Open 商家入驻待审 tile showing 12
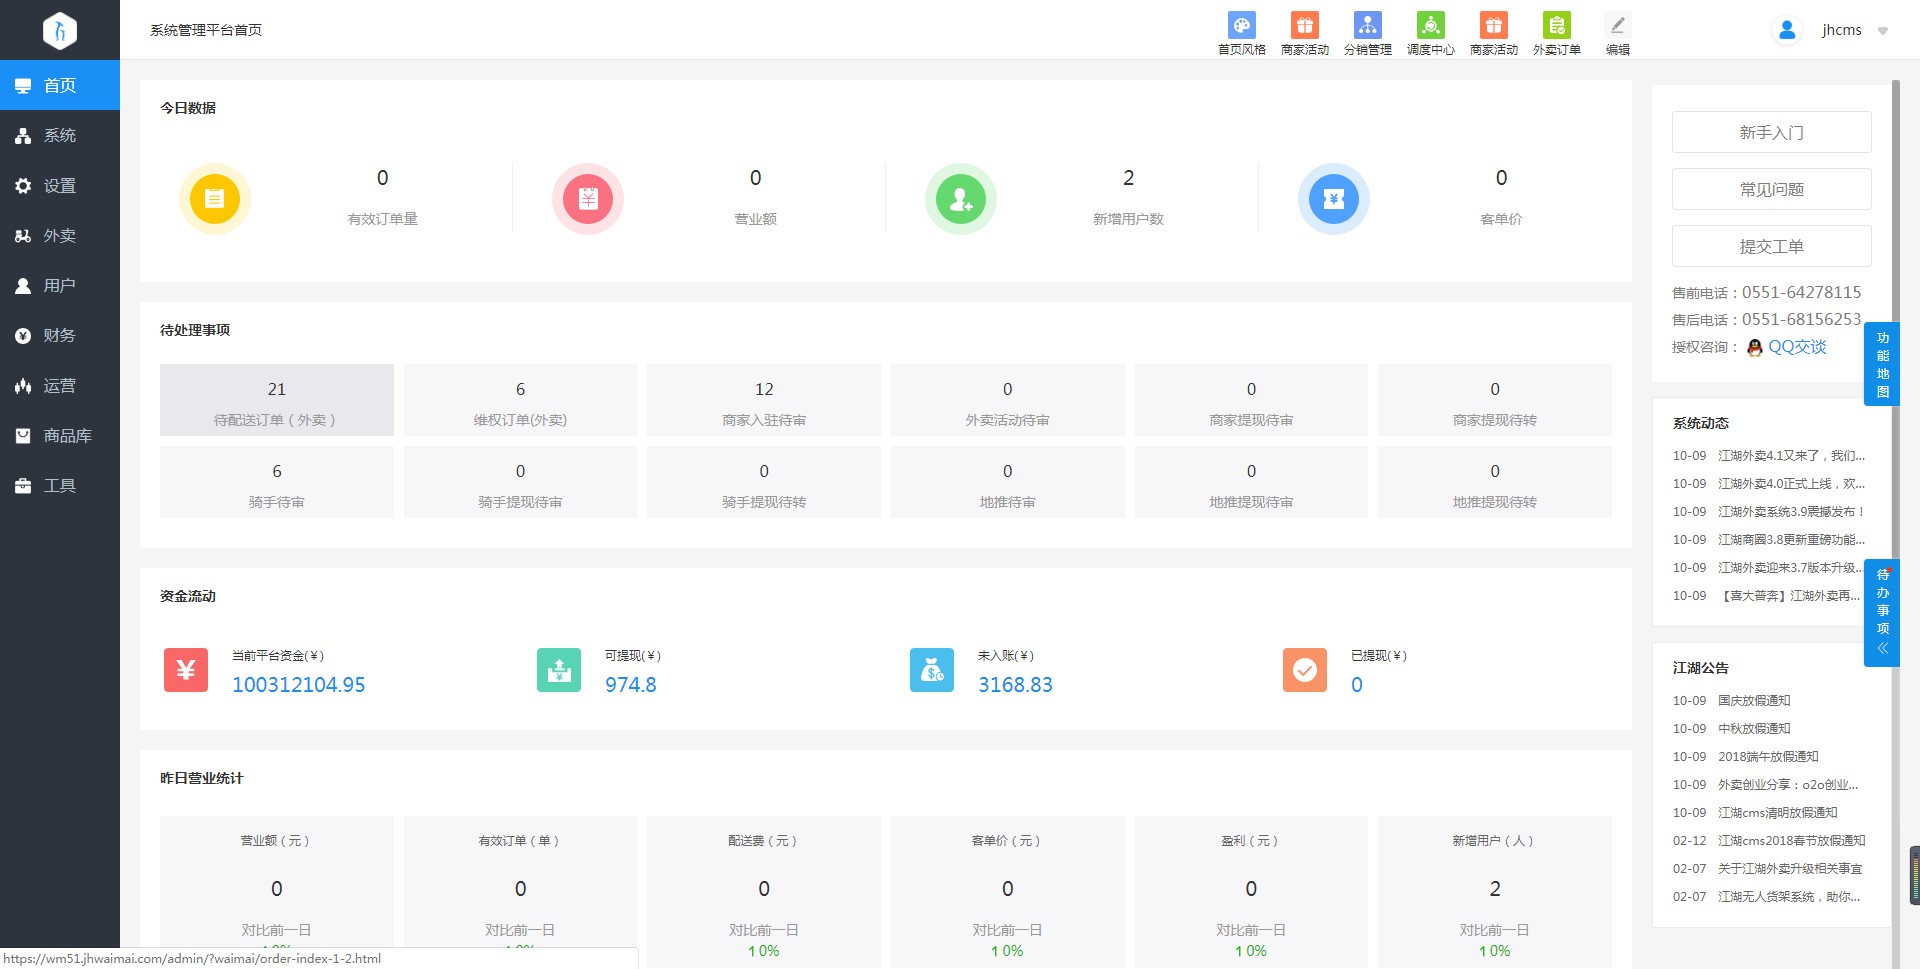Screen dimensions: 1920x969 coord(764,400)
